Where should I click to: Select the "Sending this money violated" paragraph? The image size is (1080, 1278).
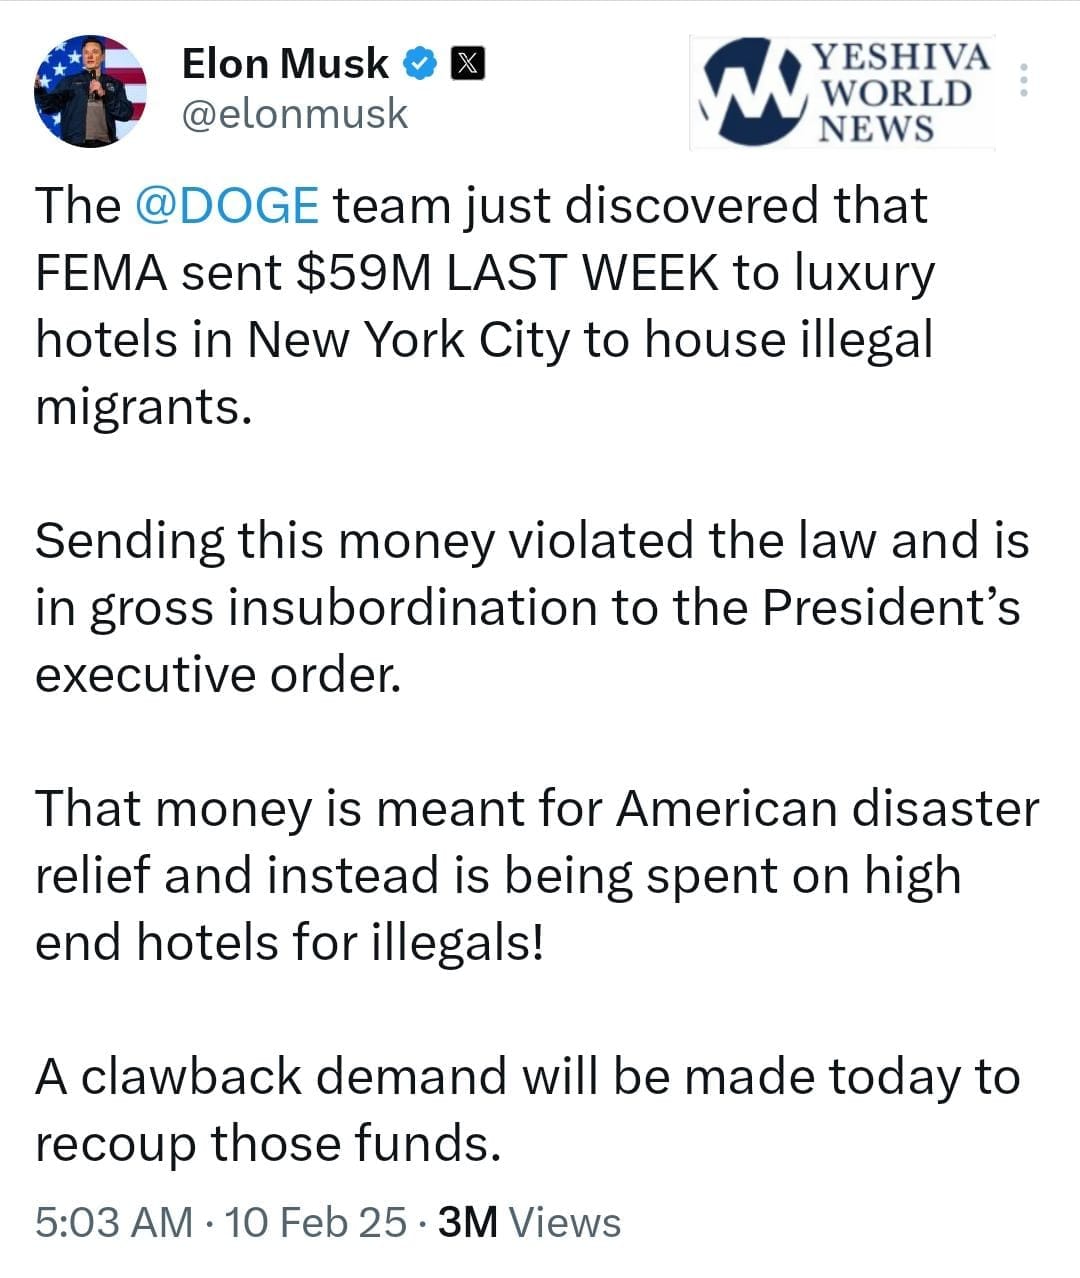[530, 607]
